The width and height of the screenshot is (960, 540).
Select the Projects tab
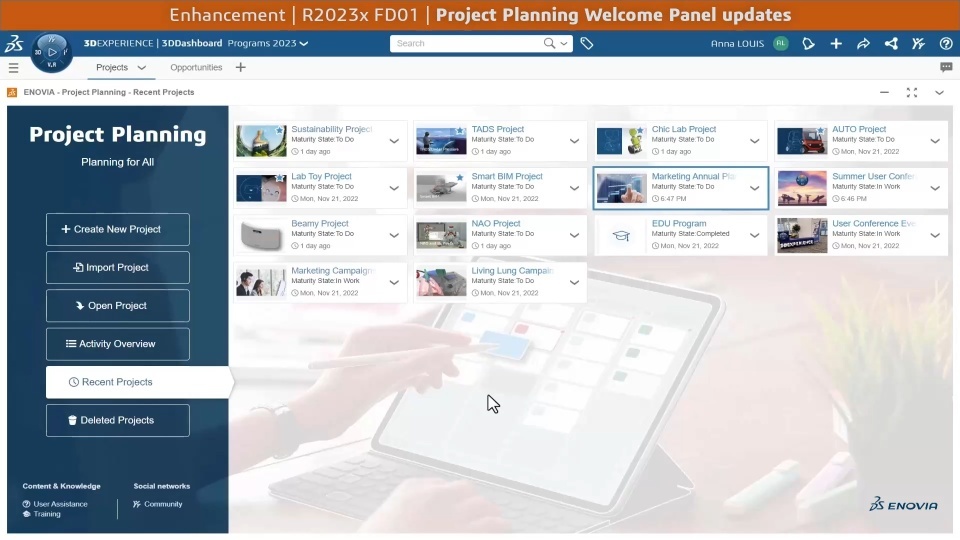(x=121, y=67)
